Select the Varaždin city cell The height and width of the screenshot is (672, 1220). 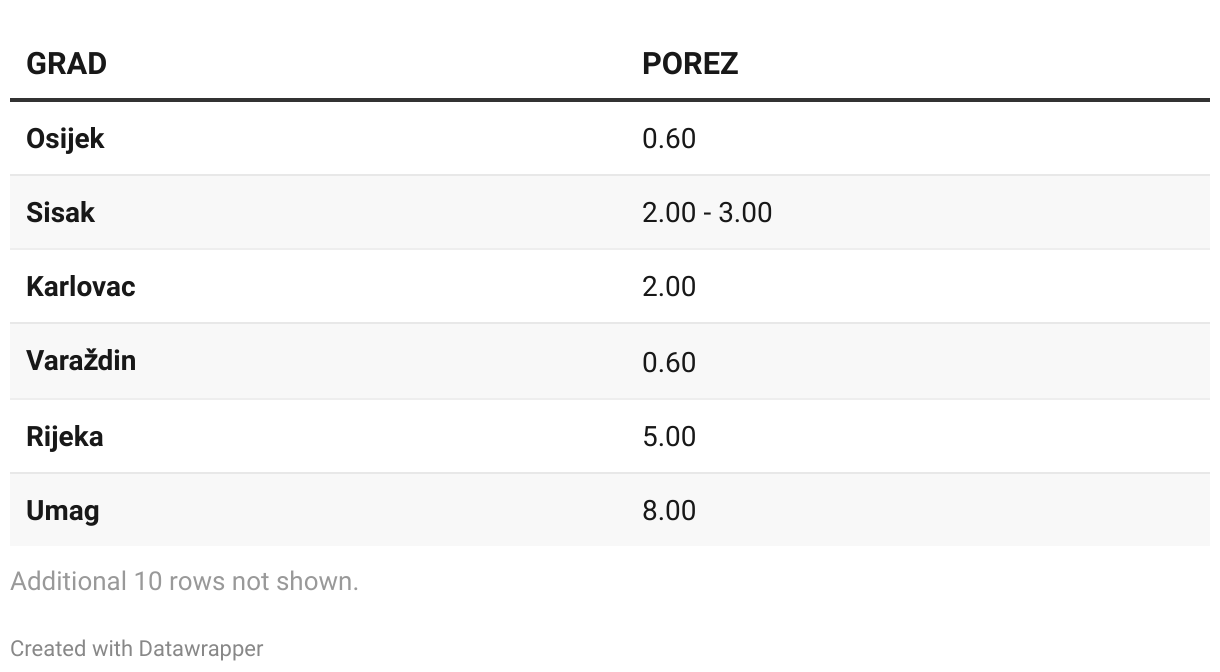(x=80, y=360)
